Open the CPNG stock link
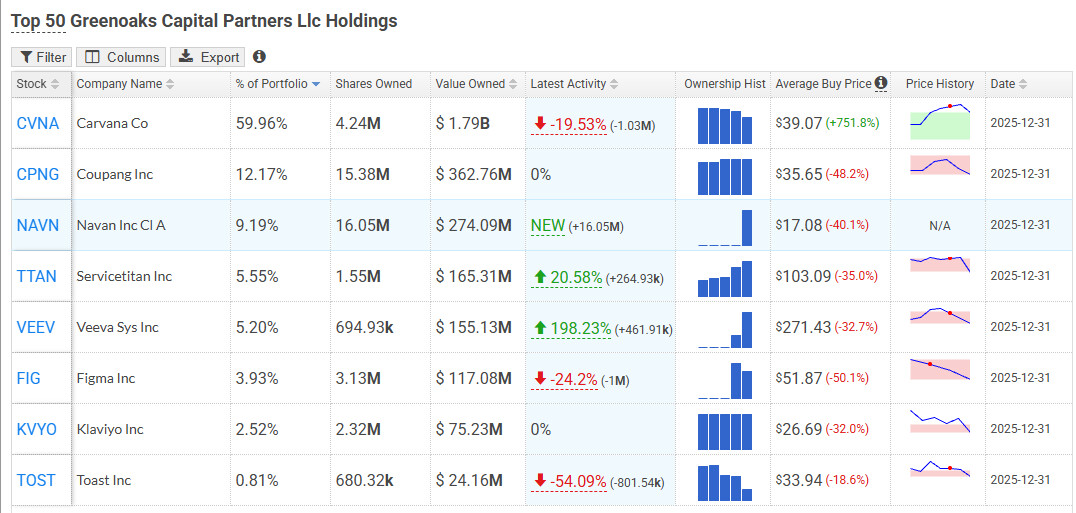Screen dimensions: 1076x513 tap(38, 174)
